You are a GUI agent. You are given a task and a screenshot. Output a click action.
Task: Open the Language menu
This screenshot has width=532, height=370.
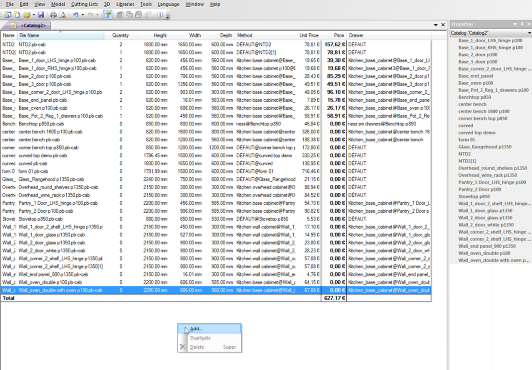[169, 4]
